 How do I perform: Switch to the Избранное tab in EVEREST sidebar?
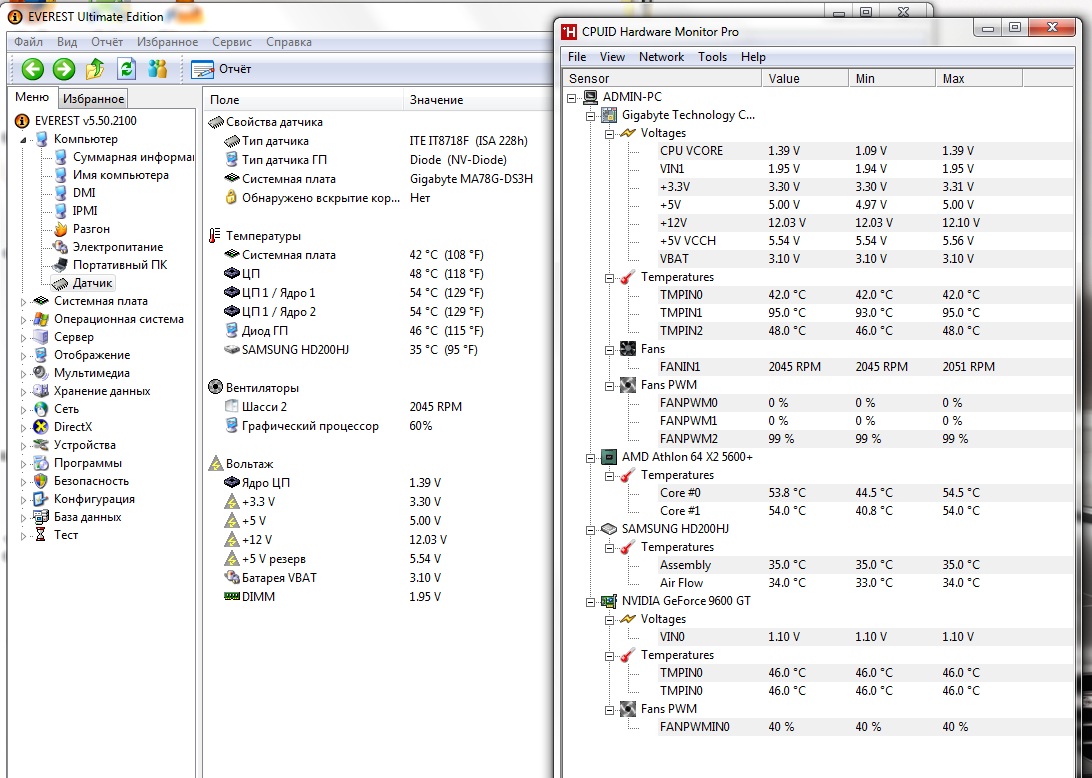[x=93, y=99]
